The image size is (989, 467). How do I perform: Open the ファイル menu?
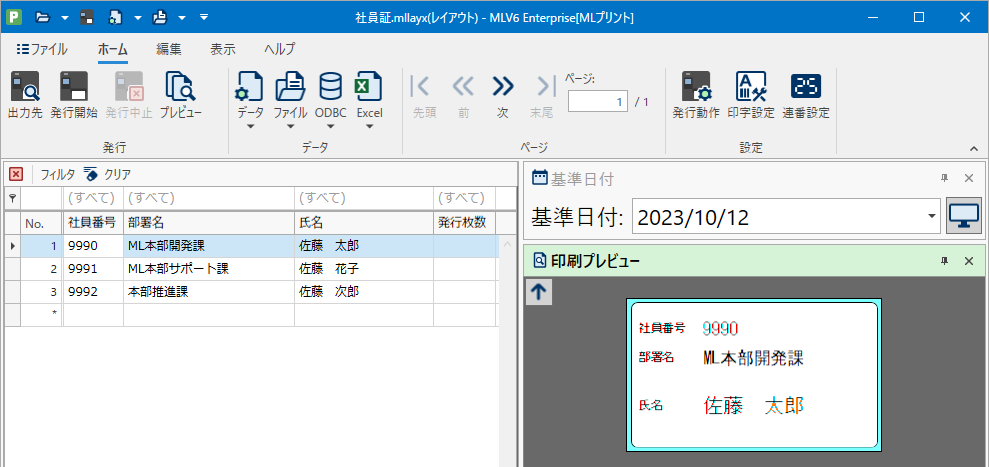click(42, 49)
